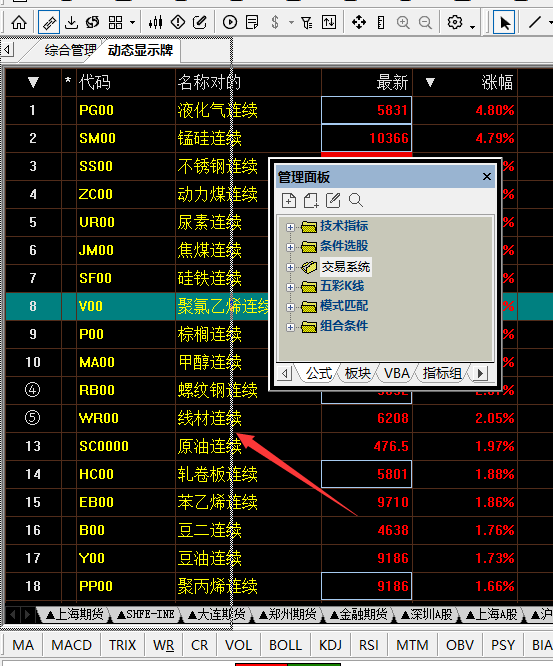Screen dimensions: 553x666
Task: Select the arrow pointer cursor tool
Action: 504,23
